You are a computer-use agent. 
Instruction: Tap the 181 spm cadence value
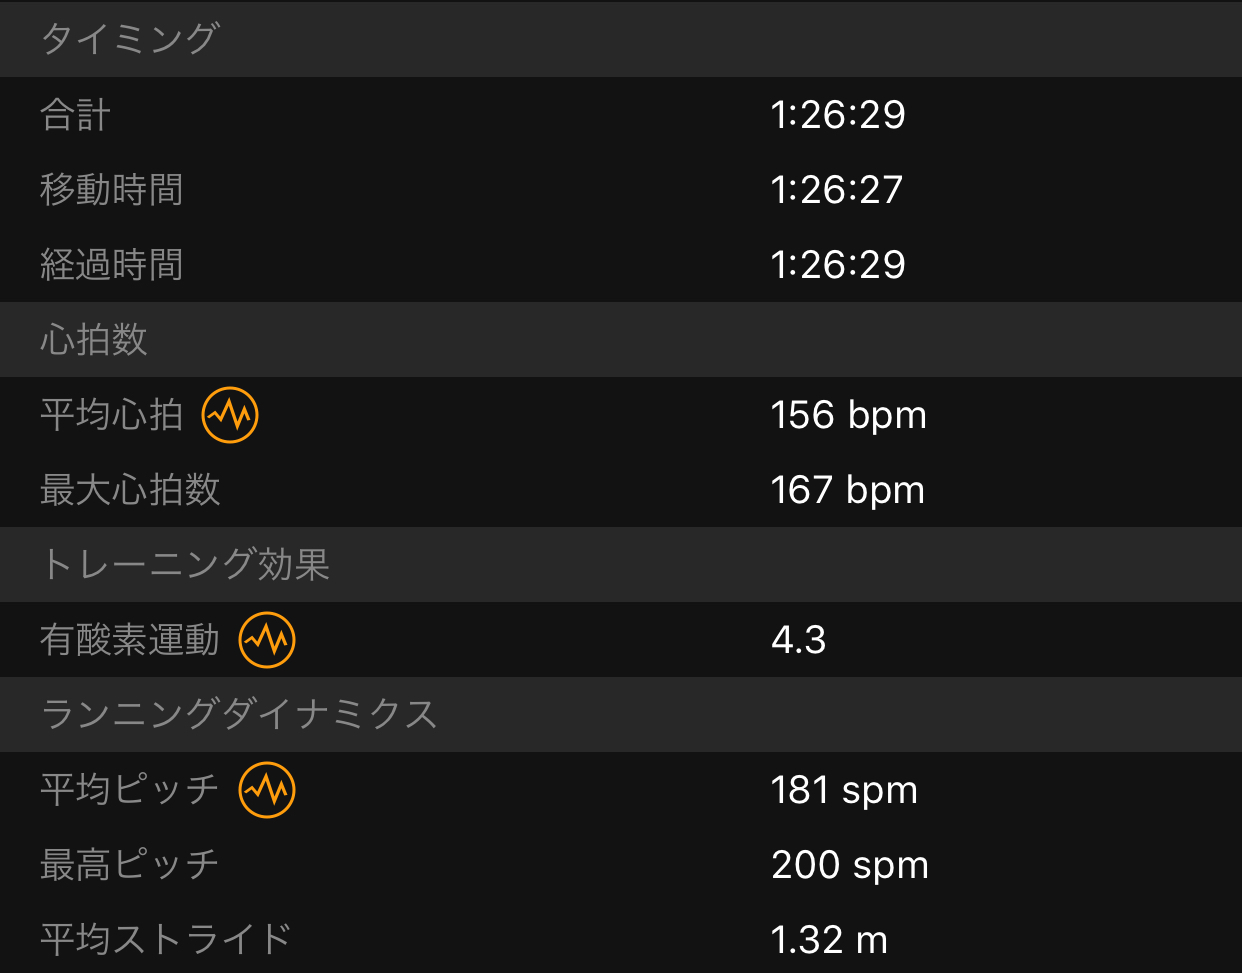pyautogui.click(x=845, y=790)
